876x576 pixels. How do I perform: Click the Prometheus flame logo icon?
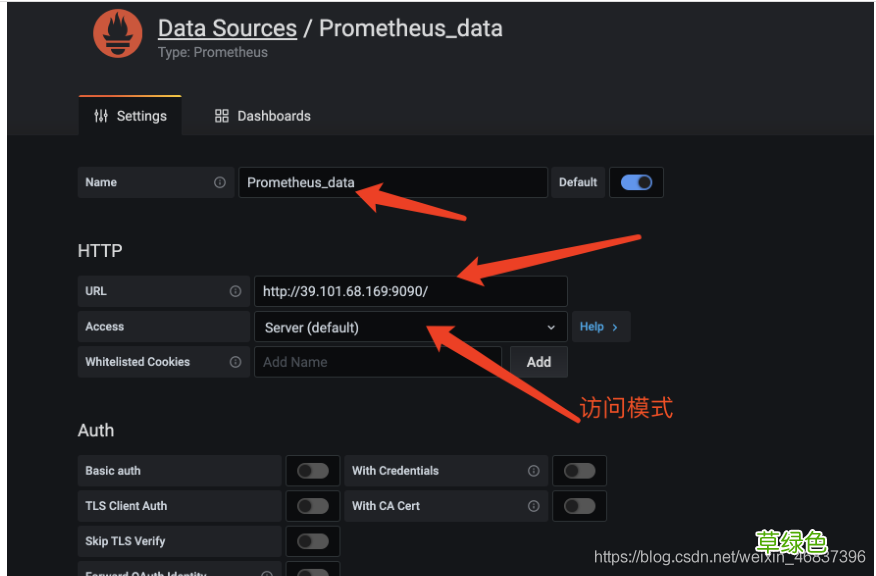coord(117,34)
